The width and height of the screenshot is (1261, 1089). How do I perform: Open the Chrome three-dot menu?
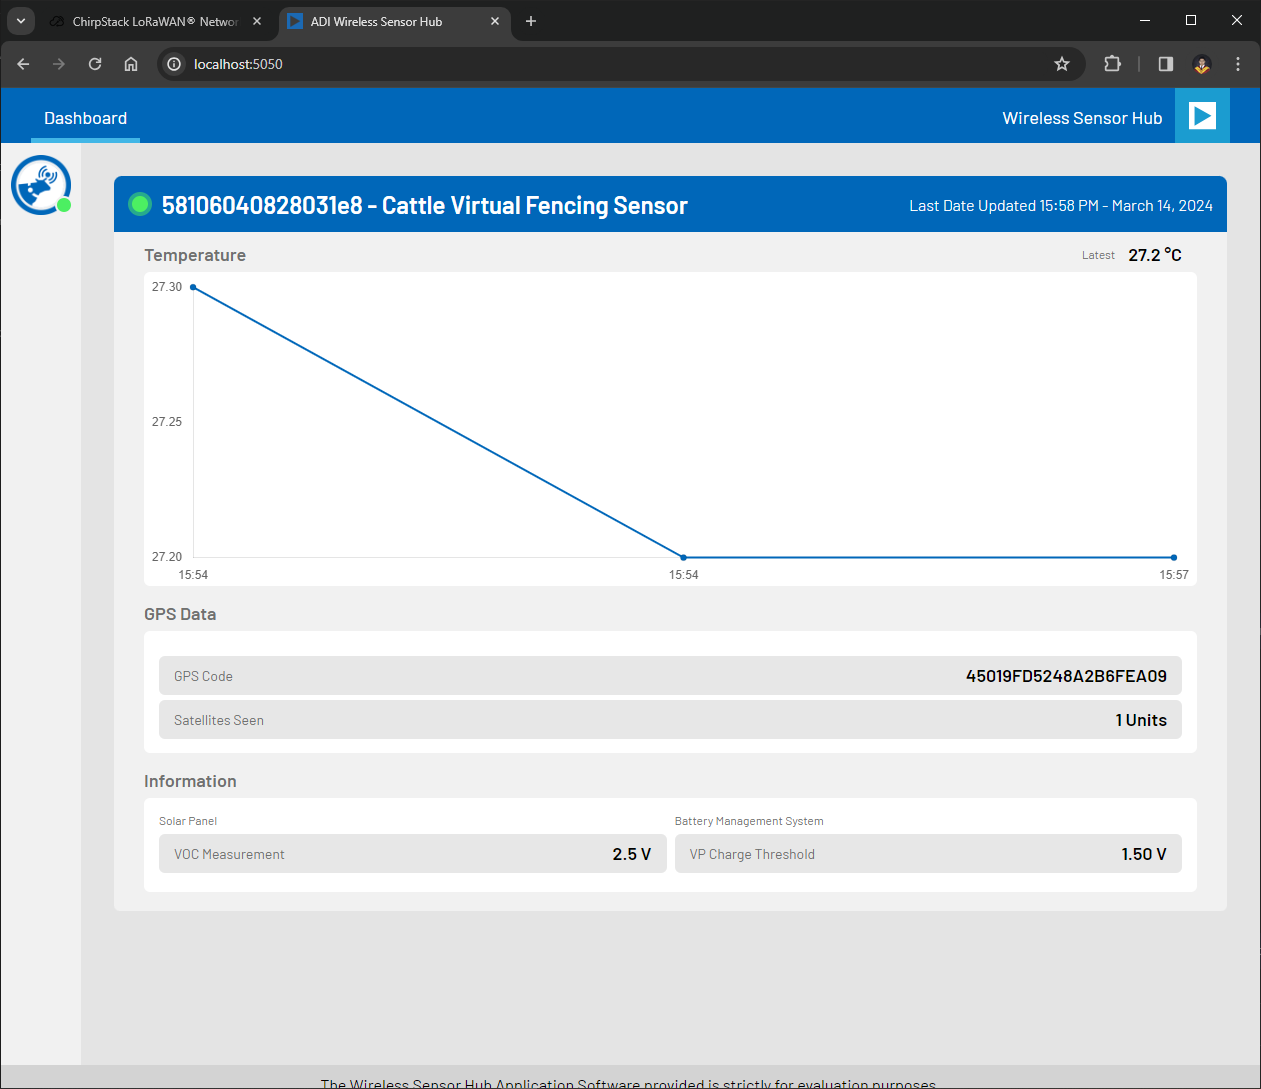[x=1237, y=63]
